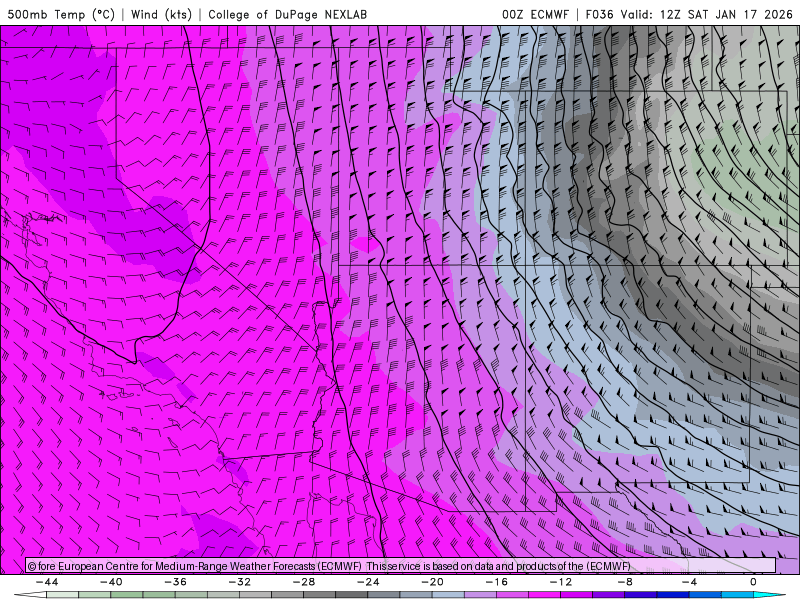This screenshot has height=600, width=800.
Task: Click the -28 colorbar label
Action: point(304,582)
